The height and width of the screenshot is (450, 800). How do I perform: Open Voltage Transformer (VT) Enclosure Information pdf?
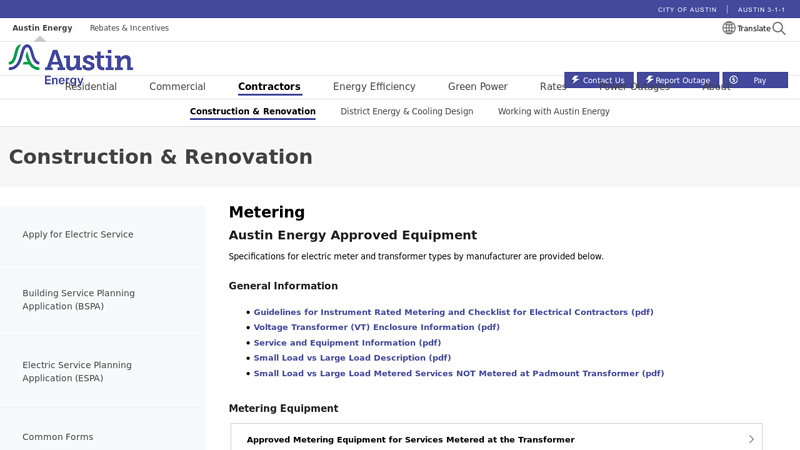(377, 327)
